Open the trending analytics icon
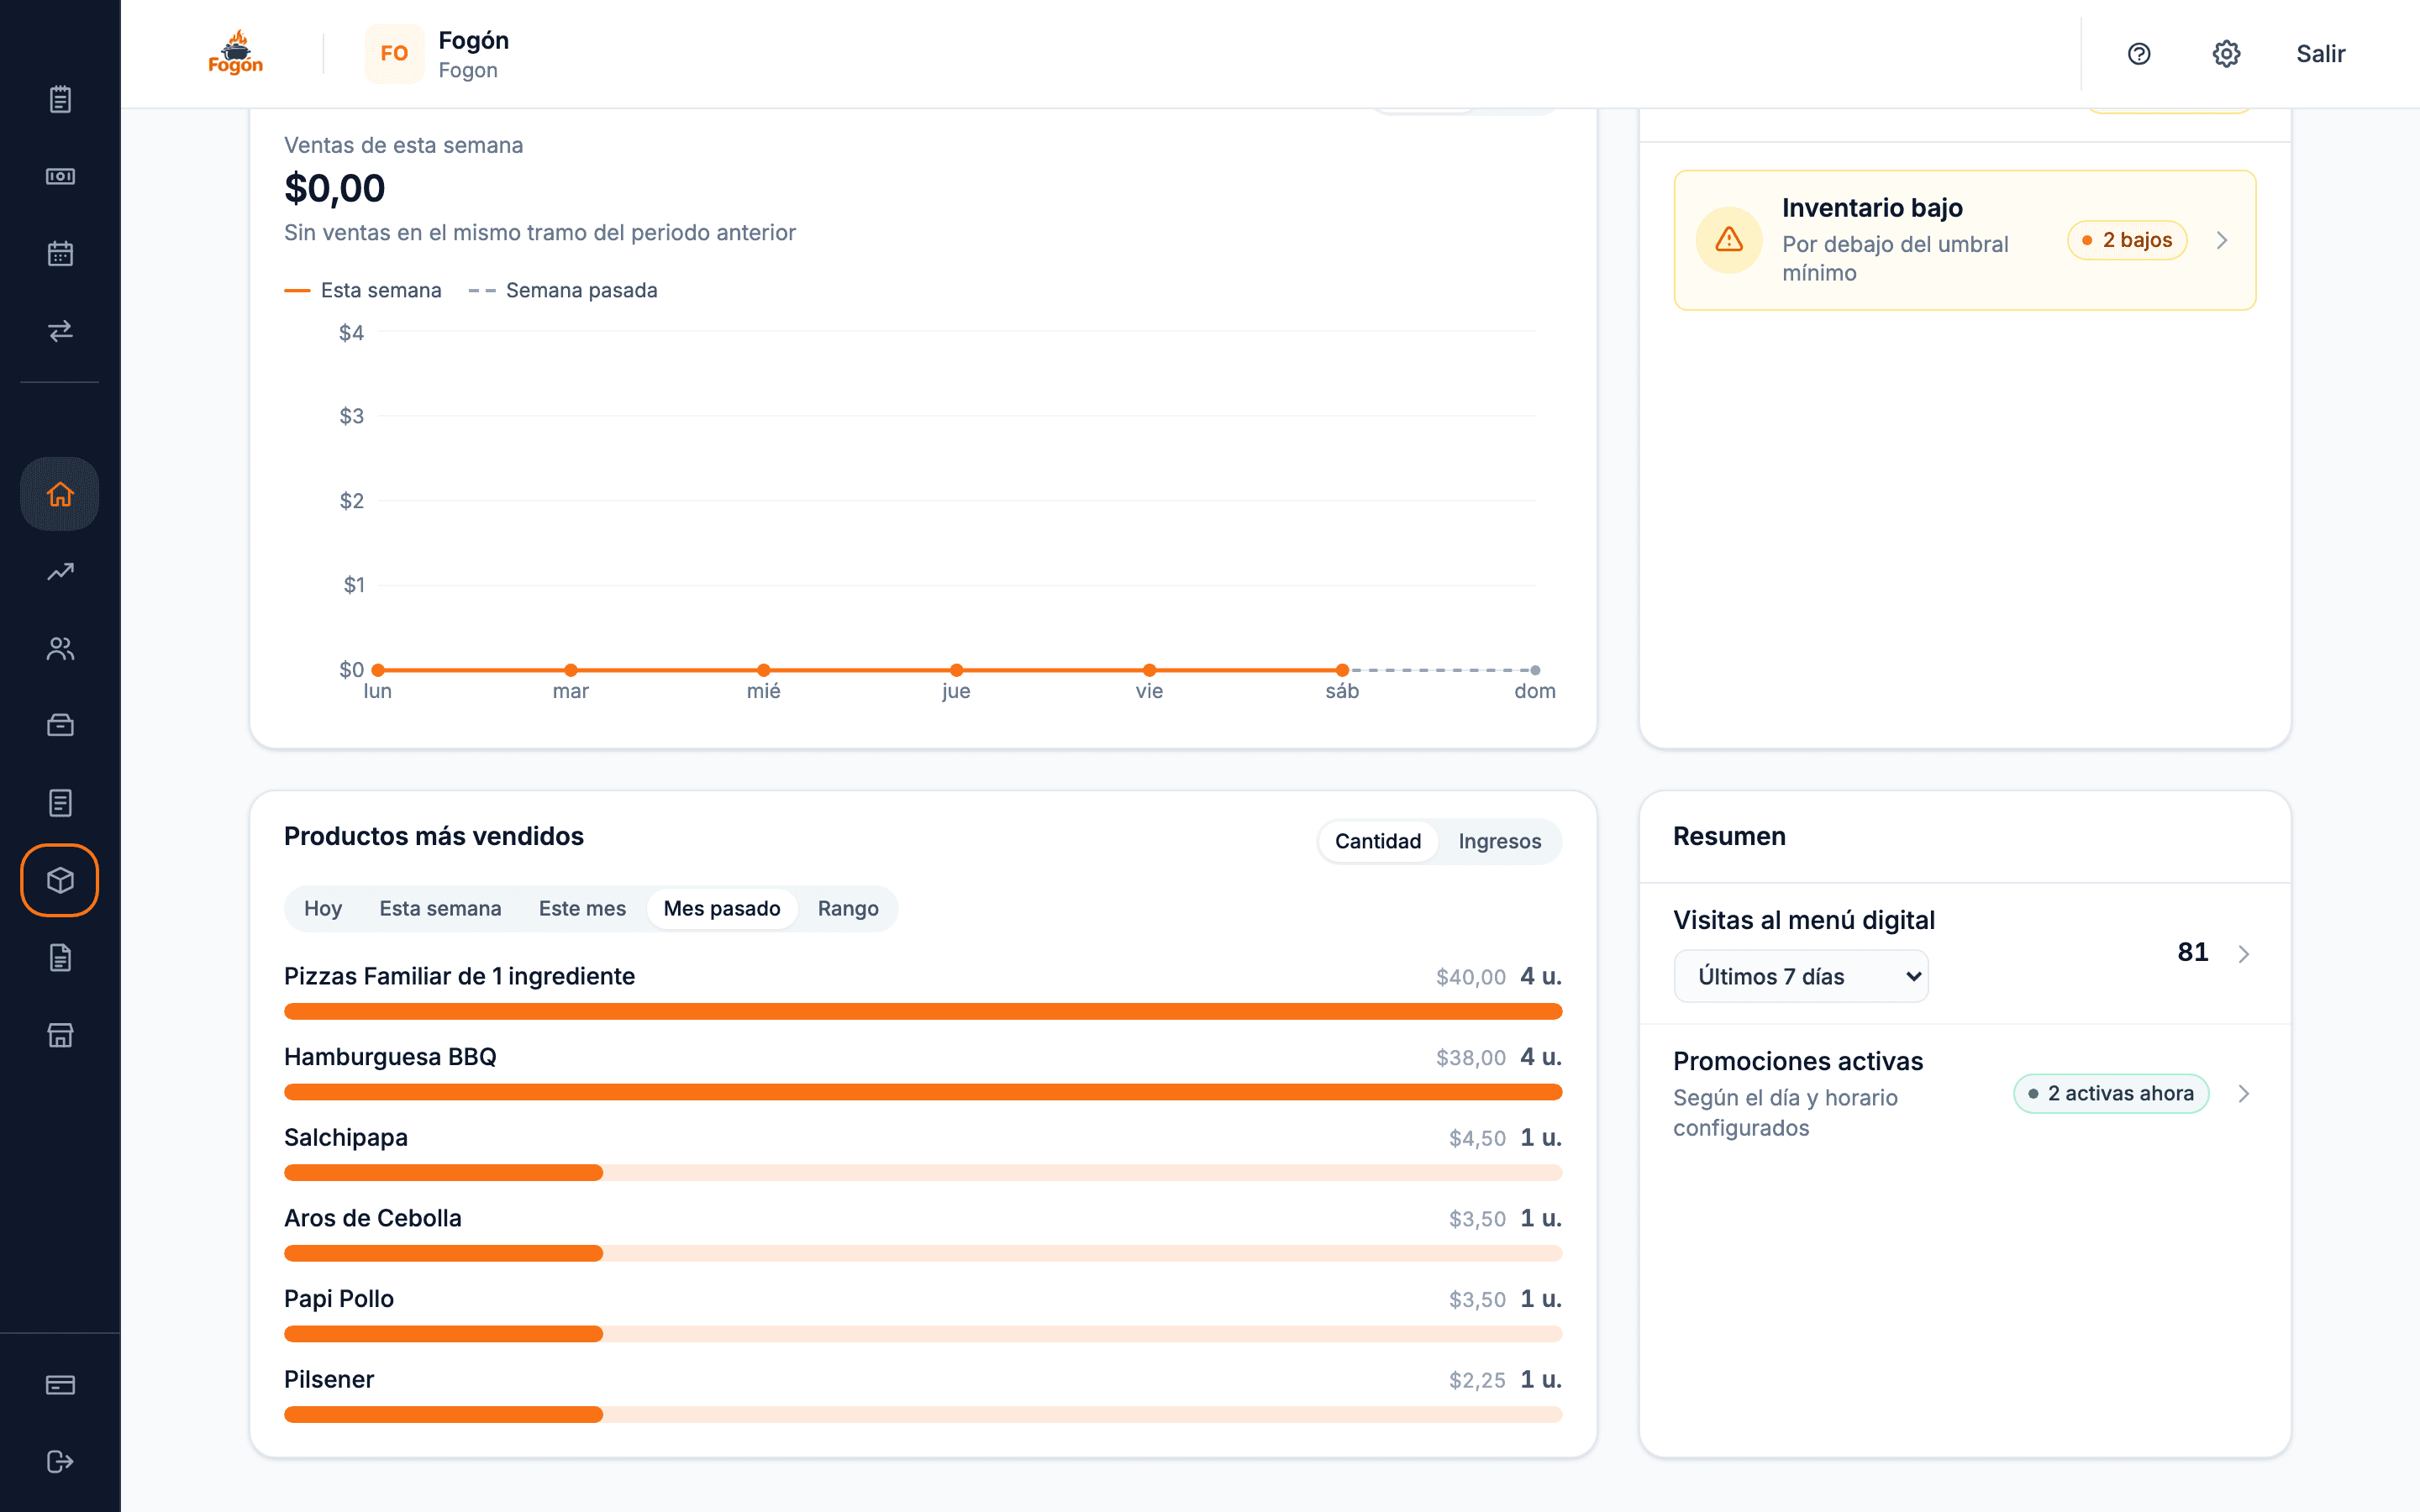The height and width of the screenshot is (1512, 2420). 60,571
